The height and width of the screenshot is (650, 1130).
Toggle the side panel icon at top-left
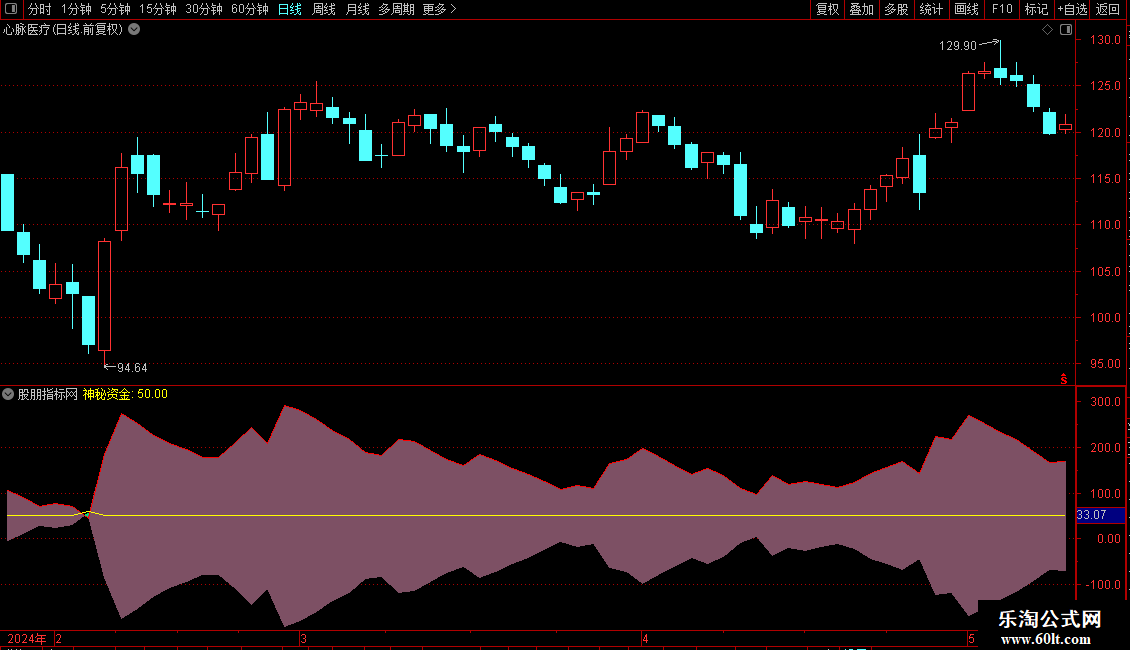[x=11, y=9]
